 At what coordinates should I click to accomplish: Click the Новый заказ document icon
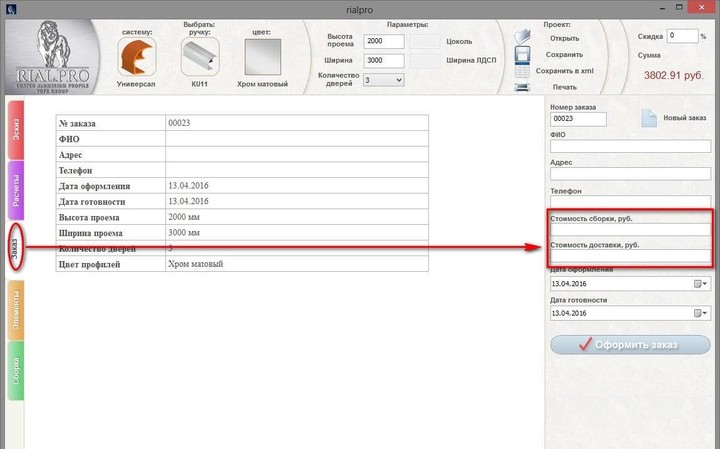point(649,119)
